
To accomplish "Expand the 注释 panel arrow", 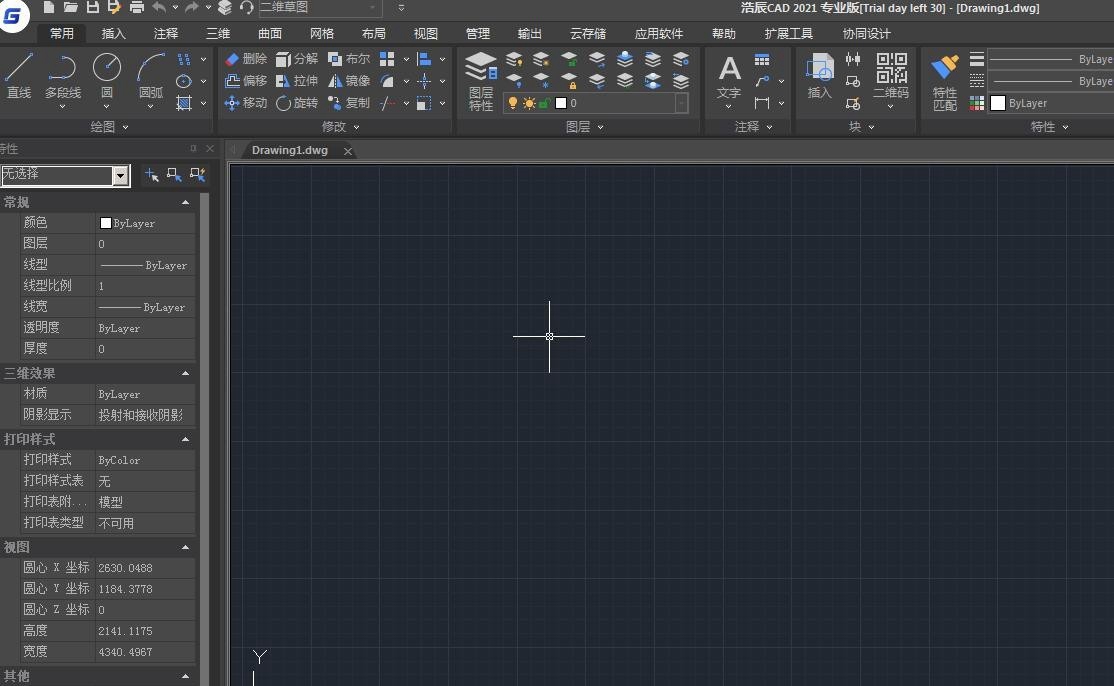I will [769, 127].
